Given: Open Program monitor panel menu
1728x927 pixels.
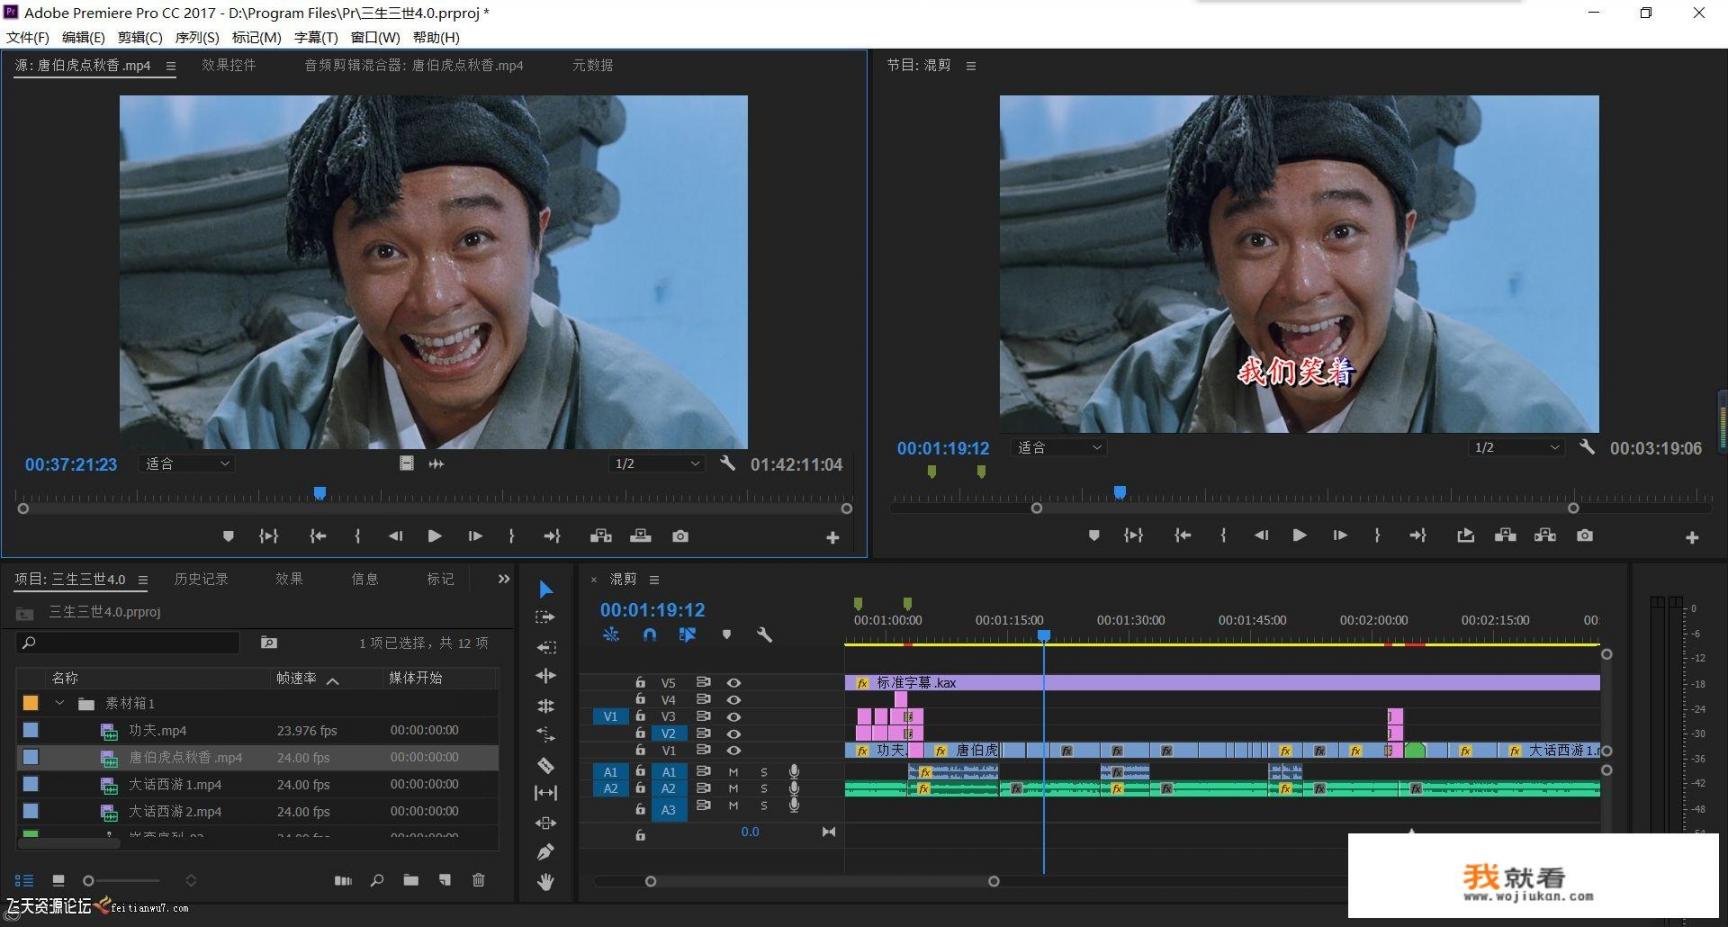Looking at the screenshot, I should click(x=971, y=66).
